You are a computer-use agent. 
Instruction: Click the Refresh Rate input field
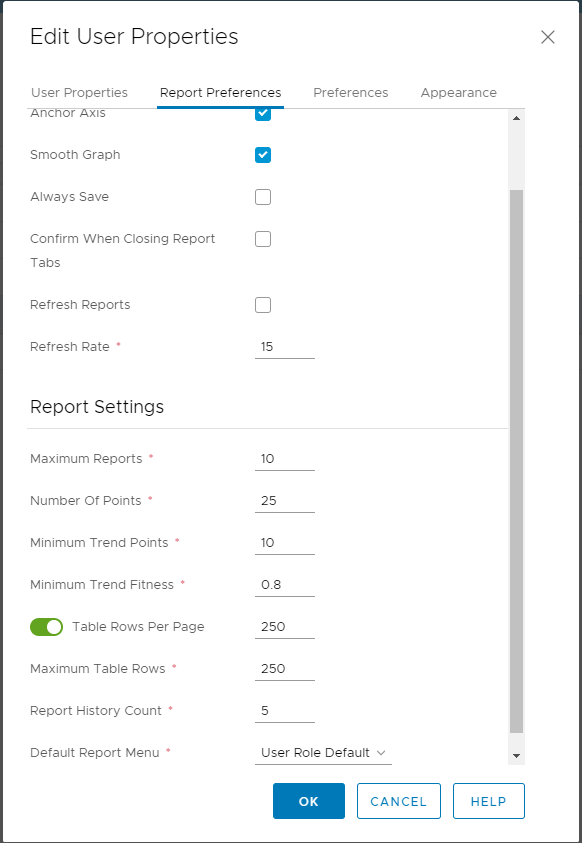[284, 347]
